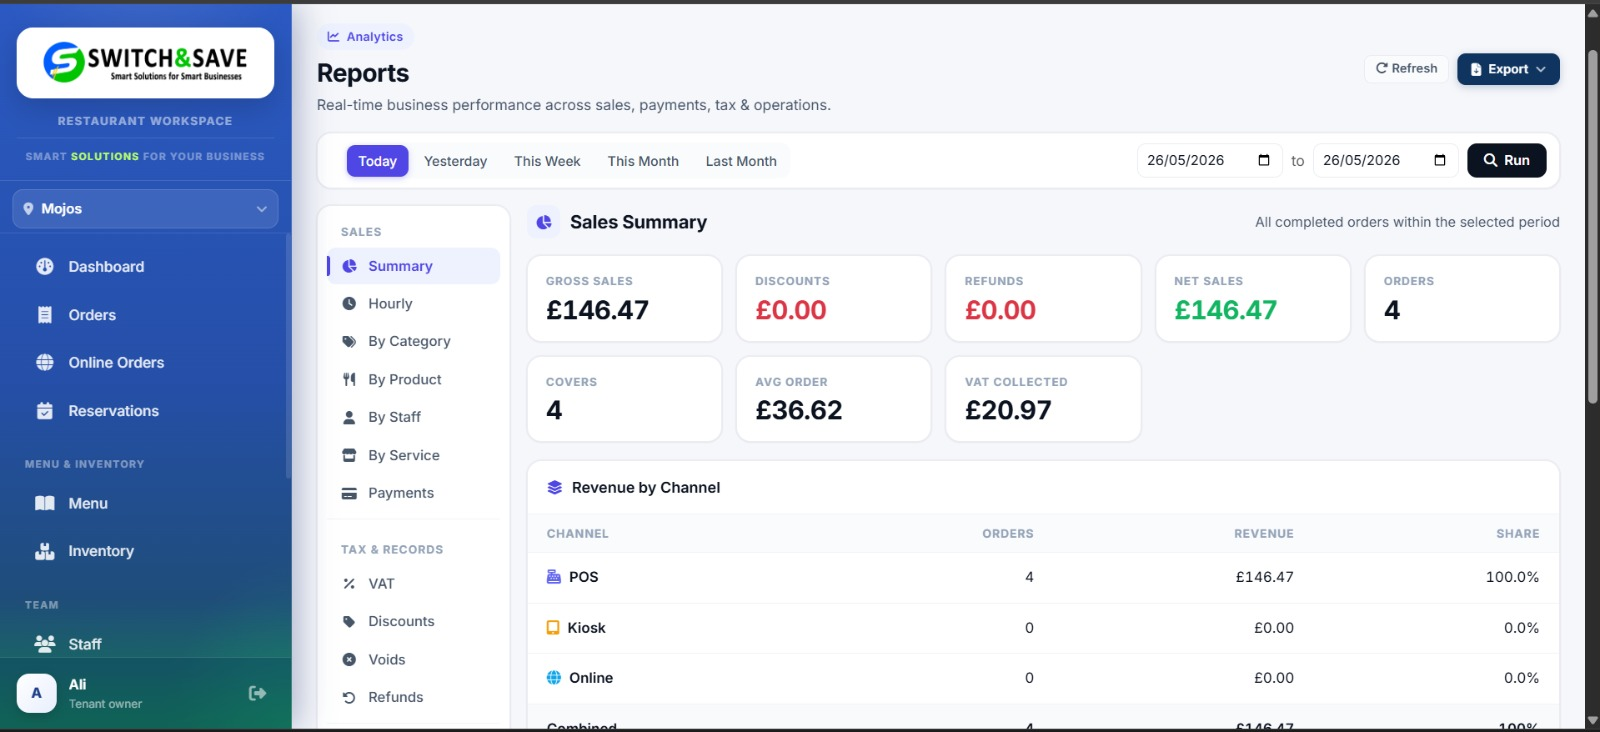Click the Online channel globe icon
The width and height of the screenshot is (1600, 732).
click(x=554, y=678)
